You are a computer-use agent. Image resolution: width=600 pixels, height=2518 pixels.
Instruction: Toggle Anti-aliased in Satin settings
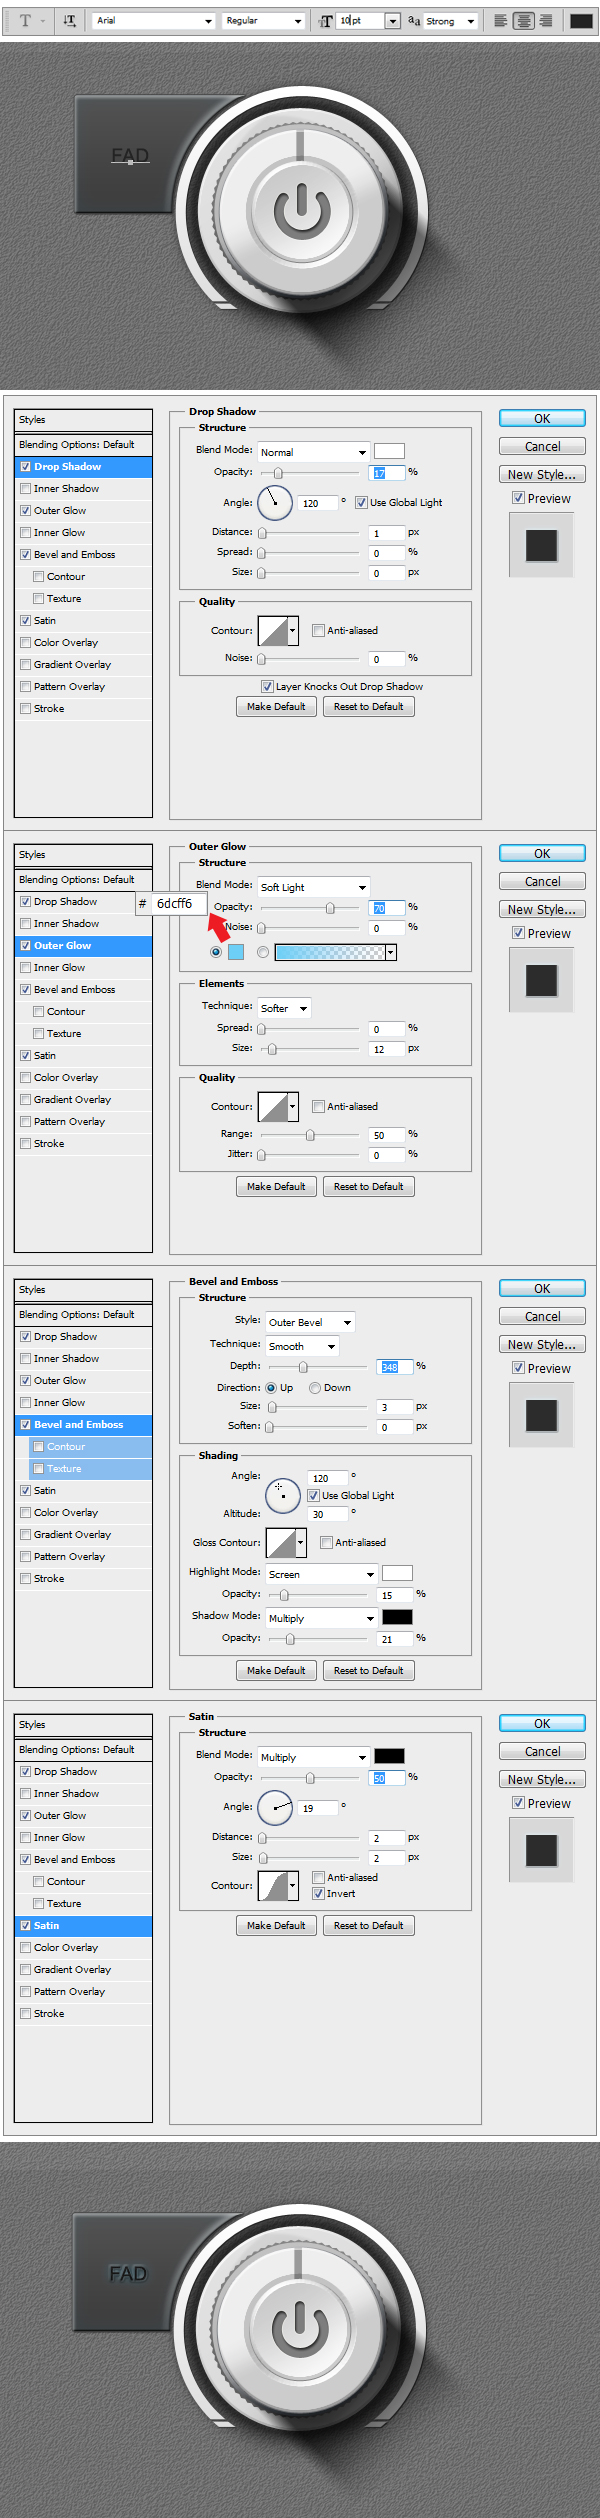pyautogui.click(x=318, y=1877)
